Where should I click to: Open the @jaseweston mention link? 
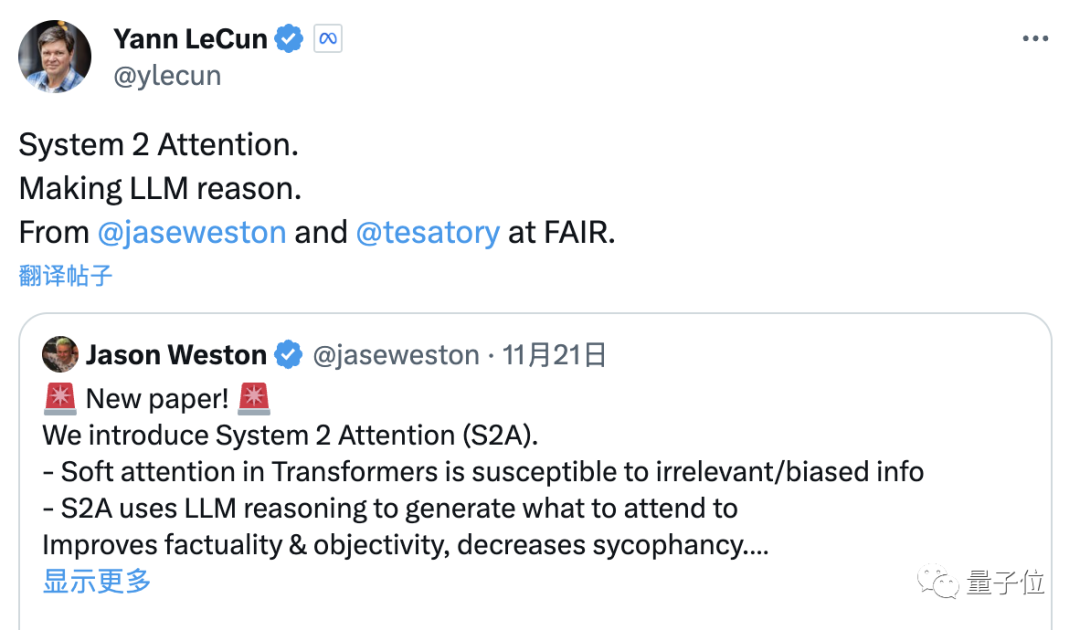pyautogui.click(x=191, y=232)
